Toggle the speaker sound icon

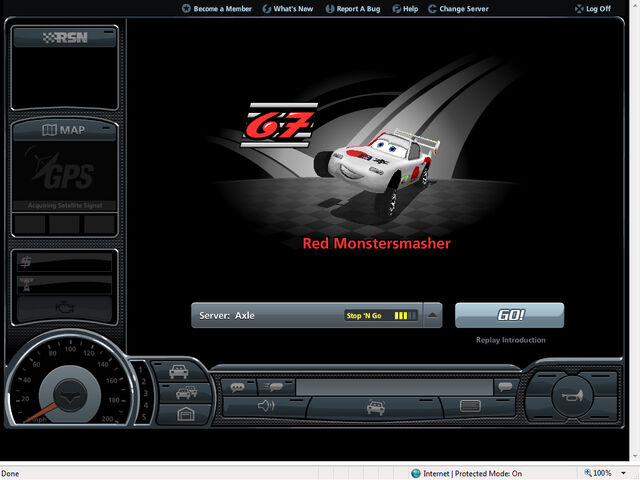266,406
